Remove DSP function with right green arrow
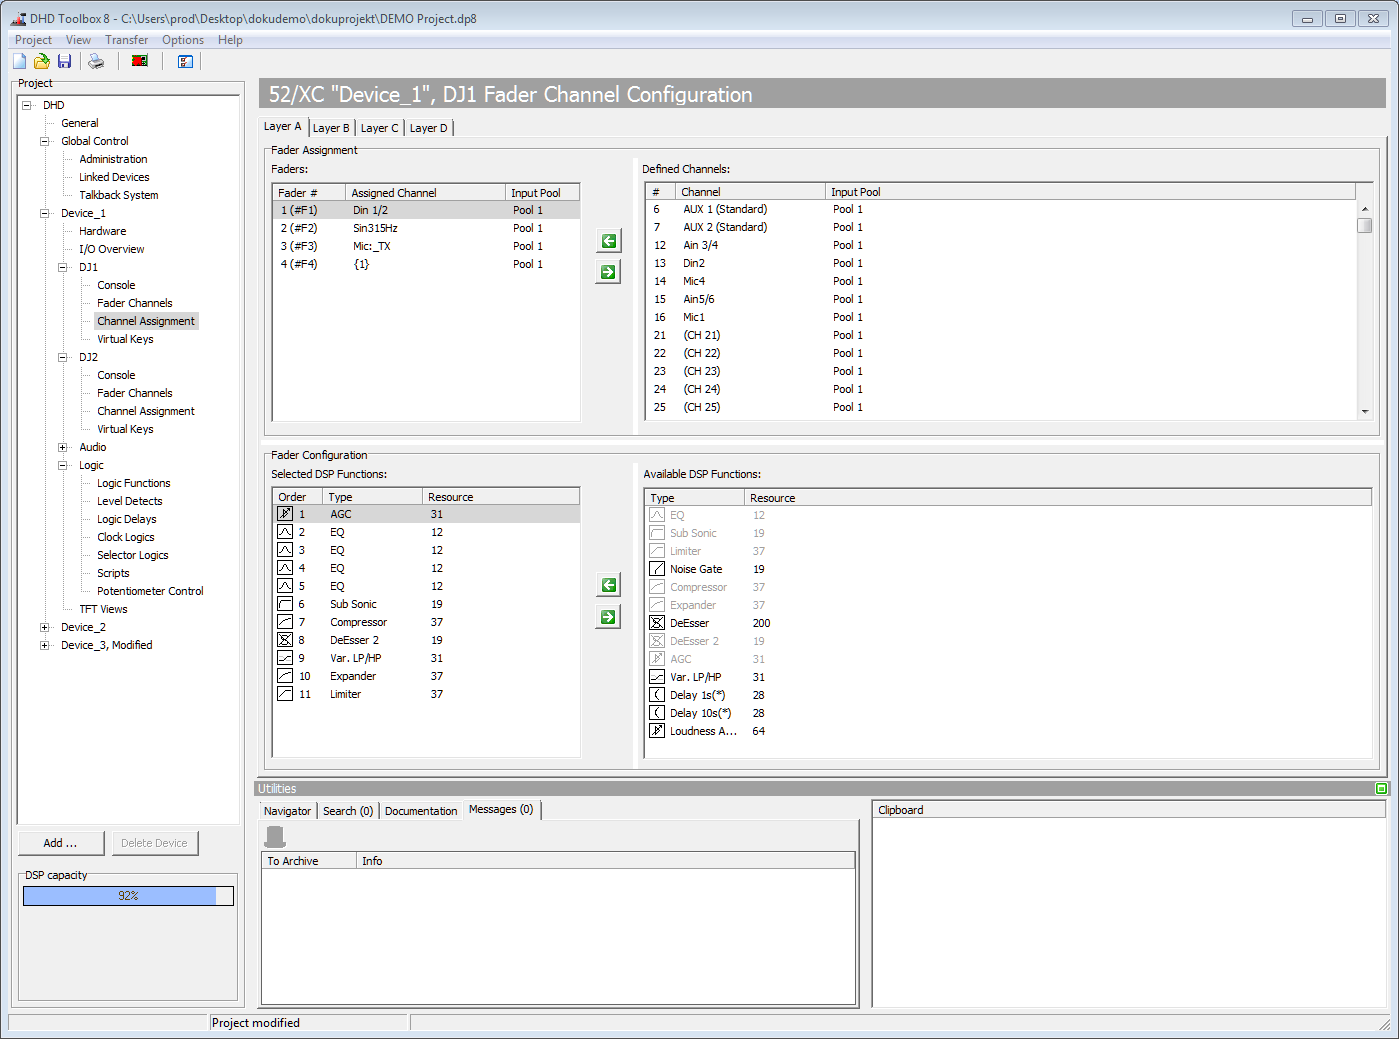 tap(608, 616)
